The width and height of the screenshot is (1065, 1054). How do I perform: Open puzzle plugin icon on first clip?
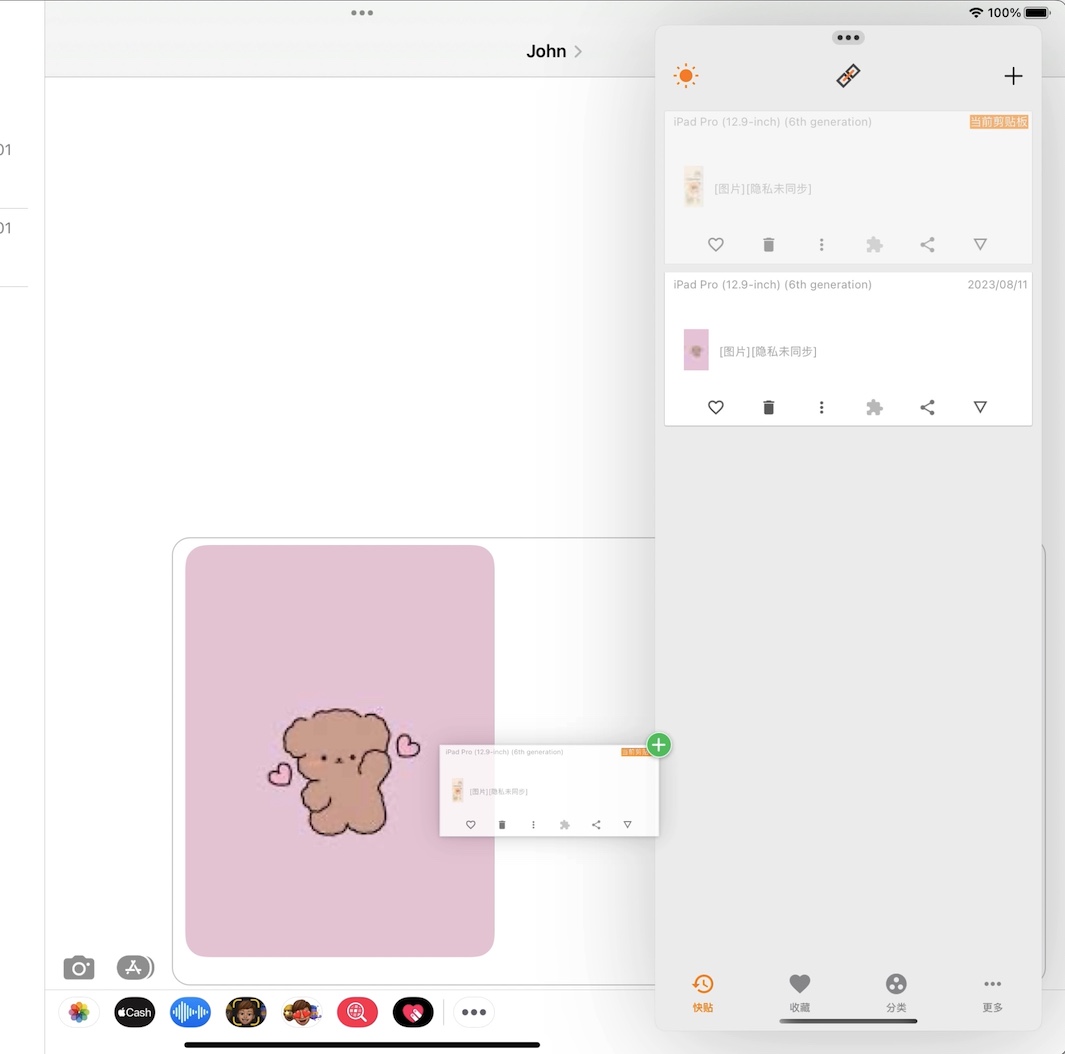874,245
